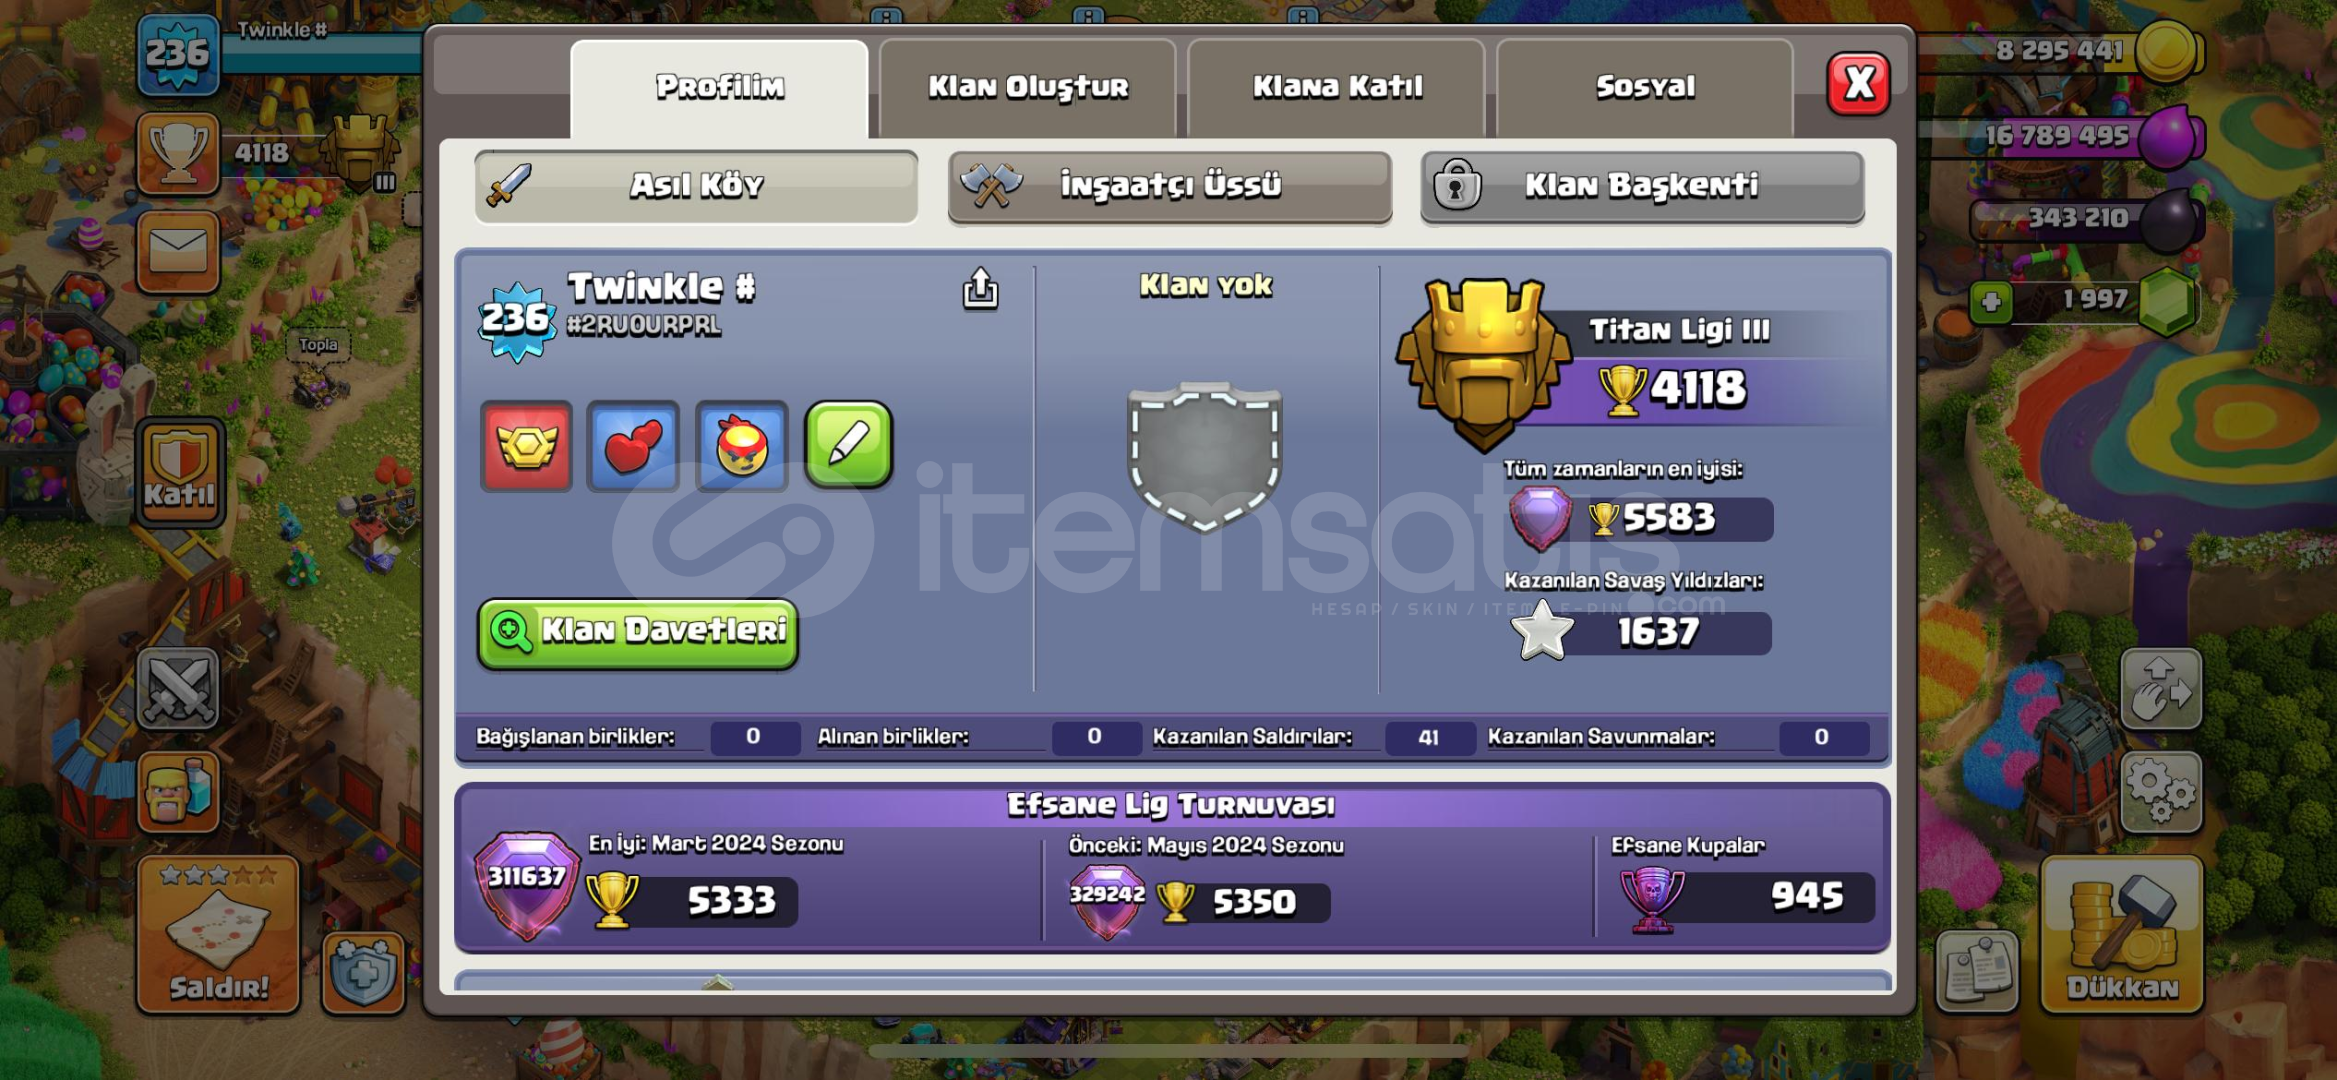Screen dimensions: 2337x1080
Task: Open the barbarian army overview icon
Action: 178,792
